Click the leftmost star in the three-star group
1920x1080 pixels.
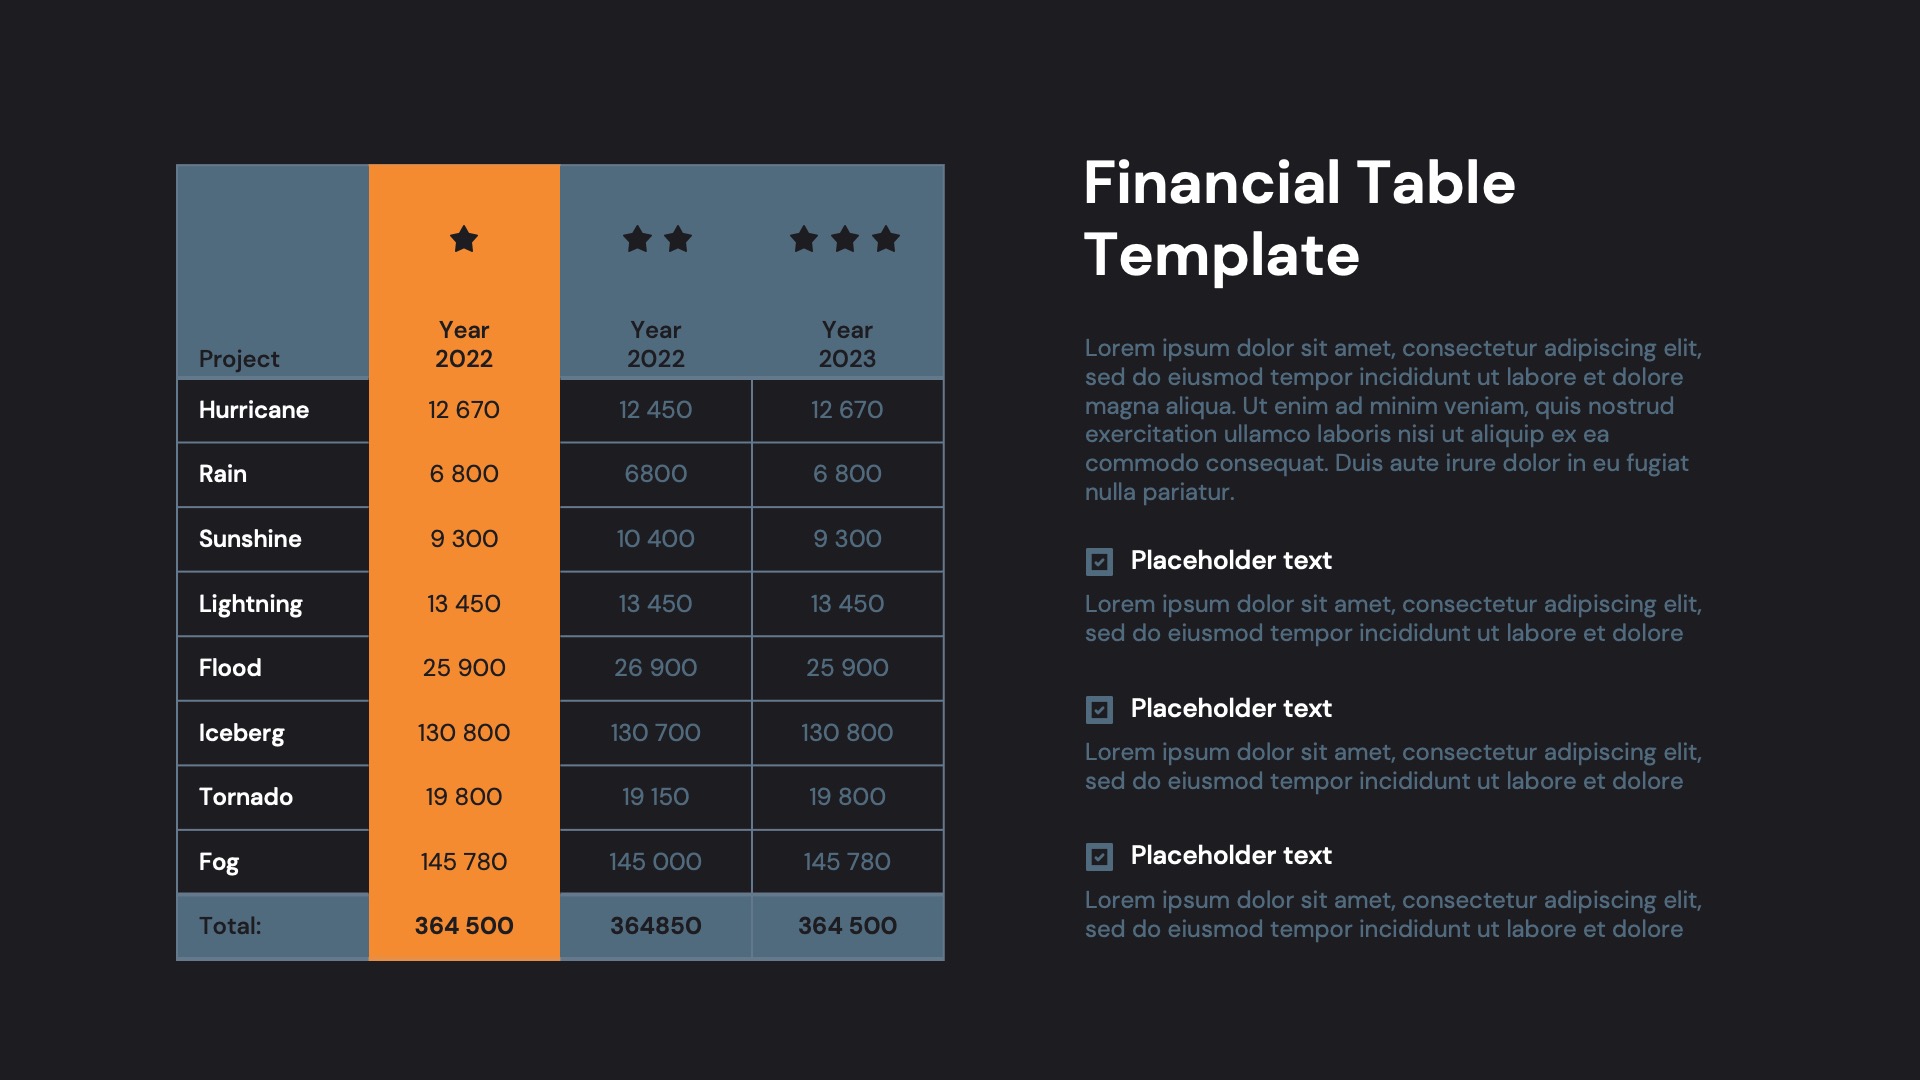pyautogui.click(x=804, y=239)
